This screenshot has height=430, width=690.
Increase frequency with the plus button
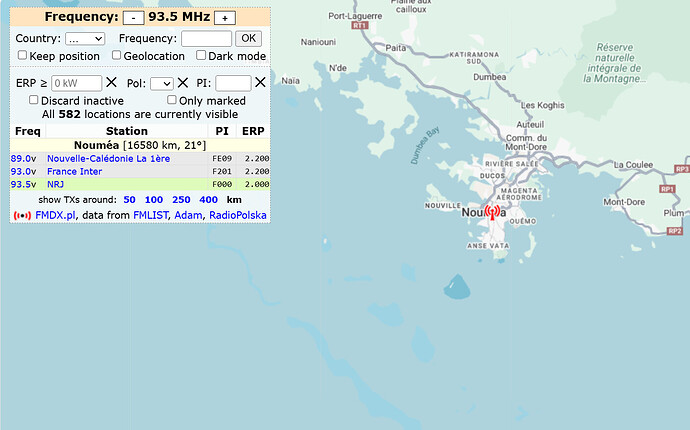[x=226, y=18]
